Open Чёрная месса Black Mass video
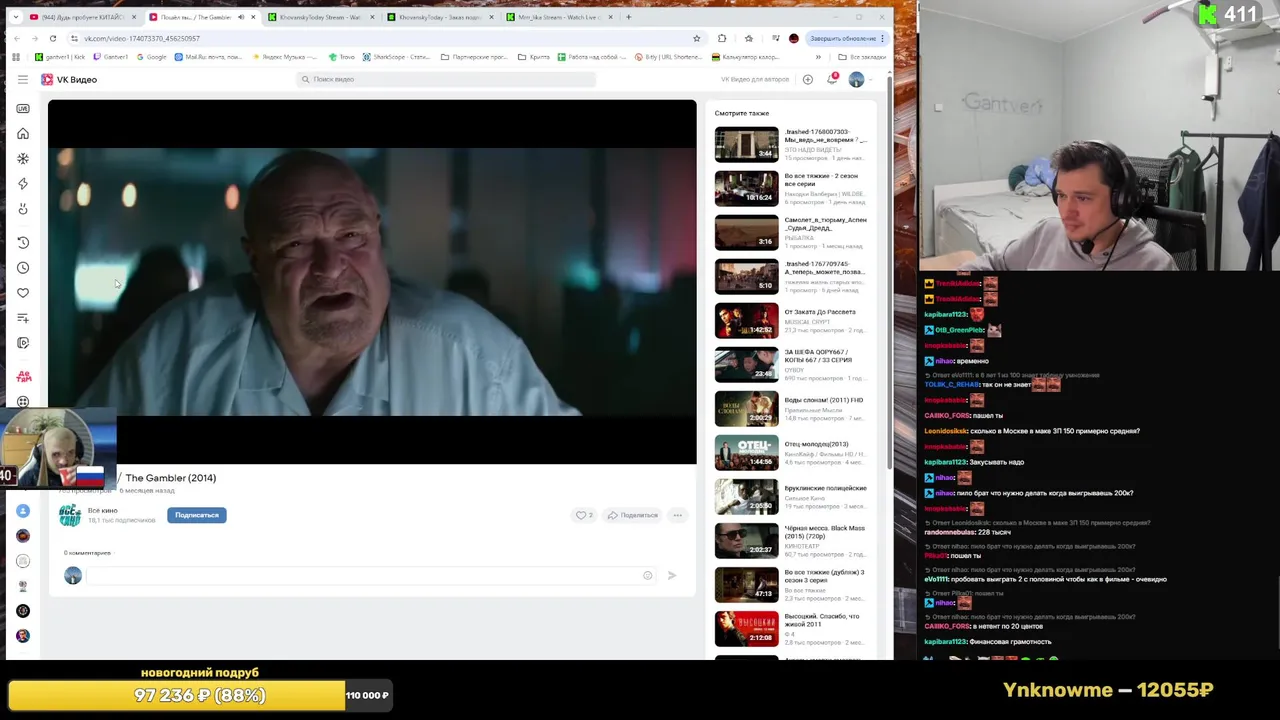The width and height of the screenshot is (1280, 720). (x=790, y=541)
